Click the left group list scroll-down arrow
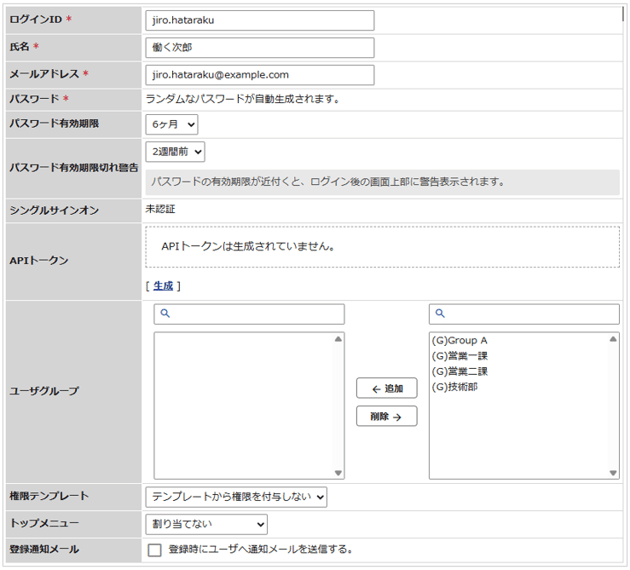This screenshot has height=570, width=630. click(338, 473)
